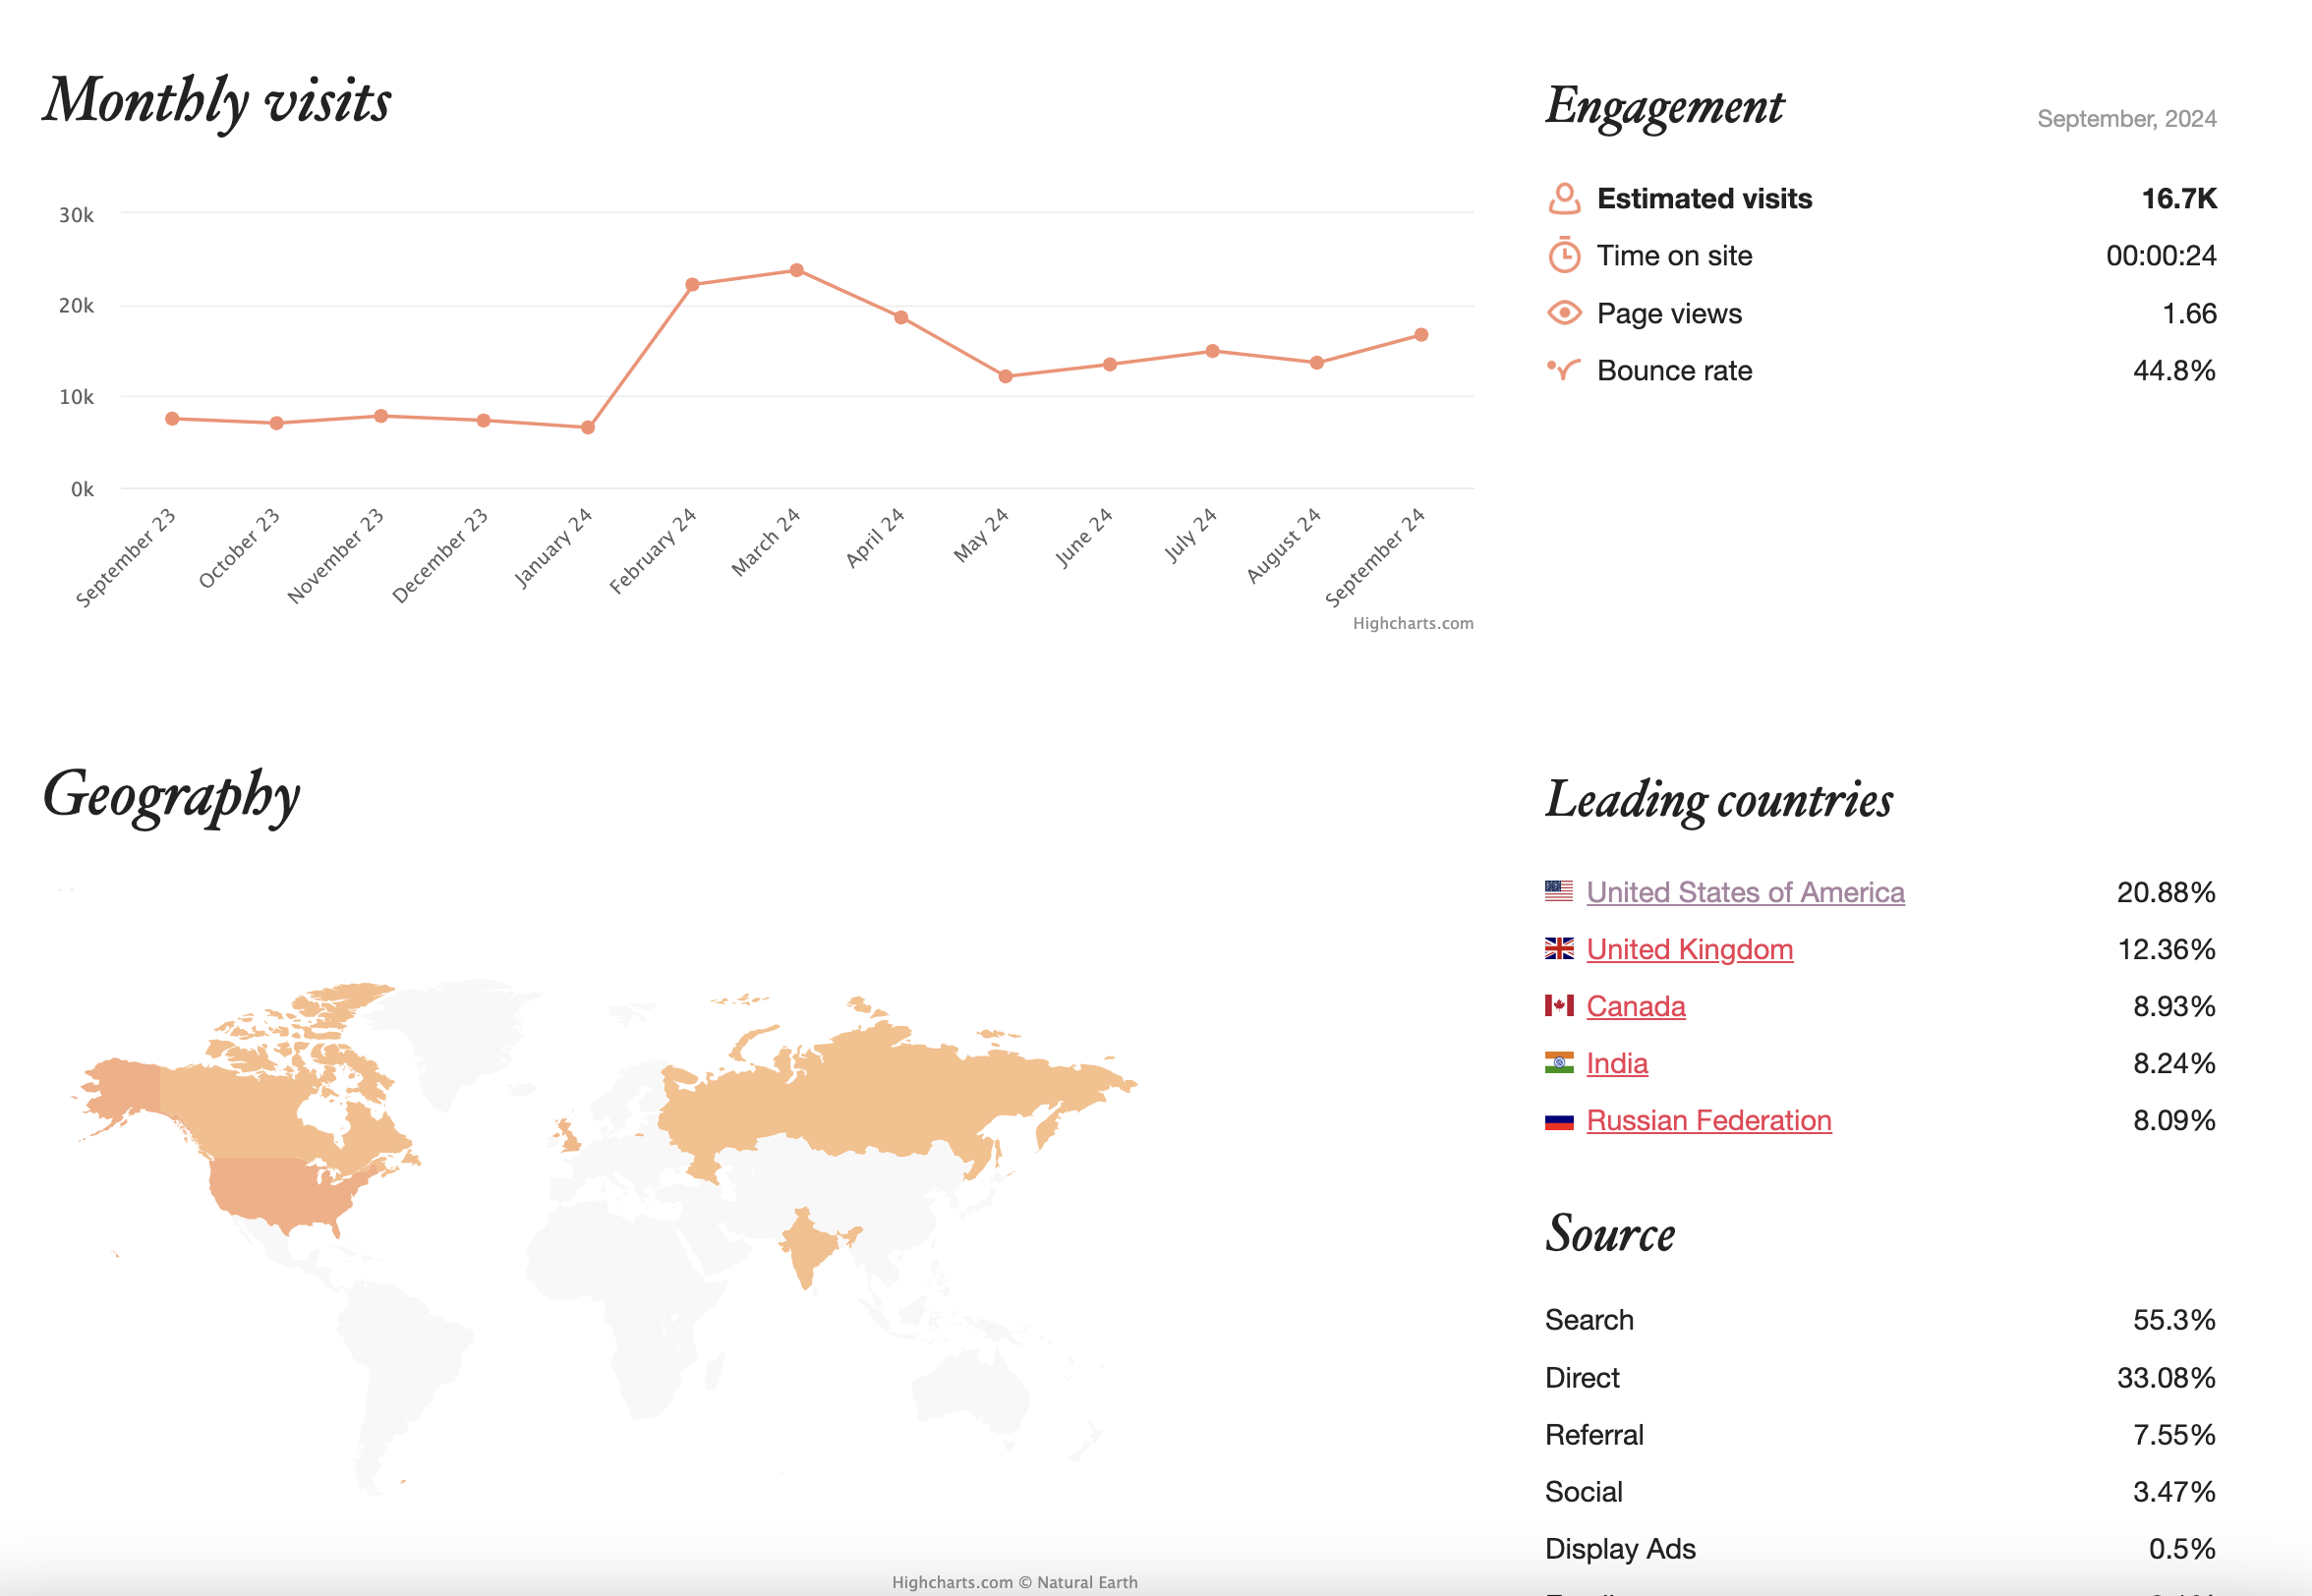Click the United Kingdom flag icon

tap(1558, 948)
